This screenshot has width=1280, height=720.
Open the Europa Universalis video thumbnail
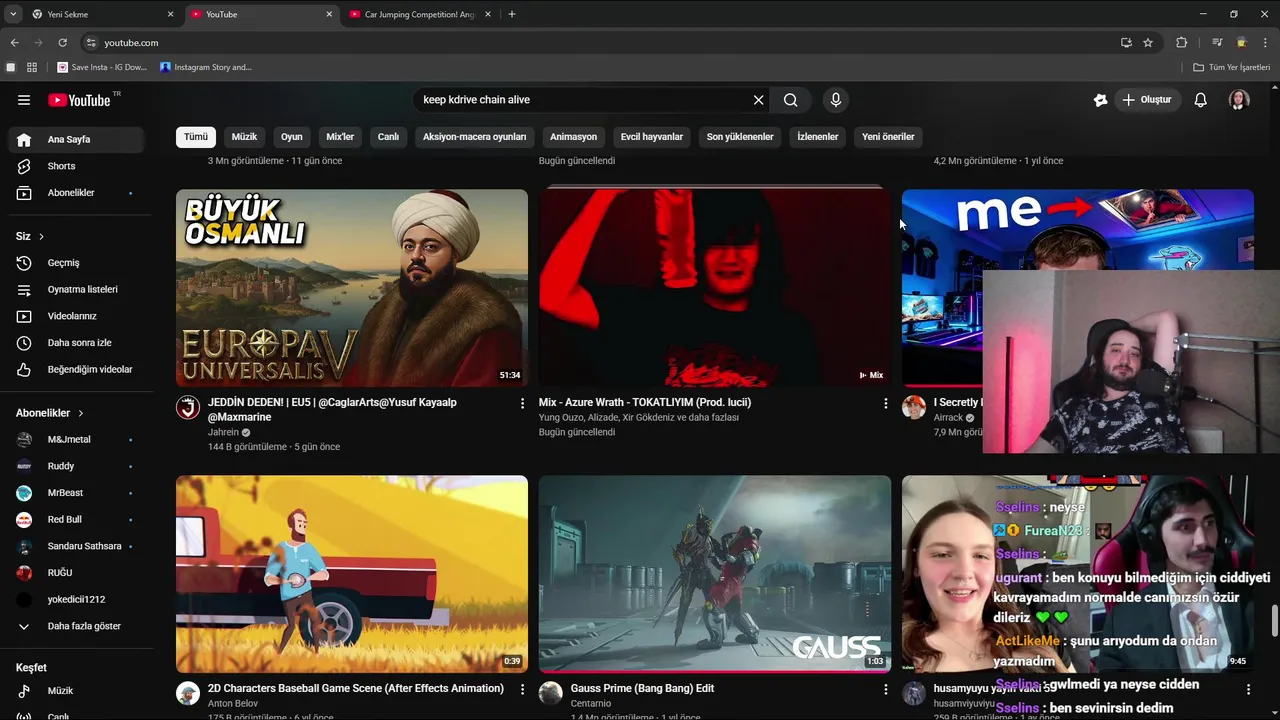(x=352, y=288)
